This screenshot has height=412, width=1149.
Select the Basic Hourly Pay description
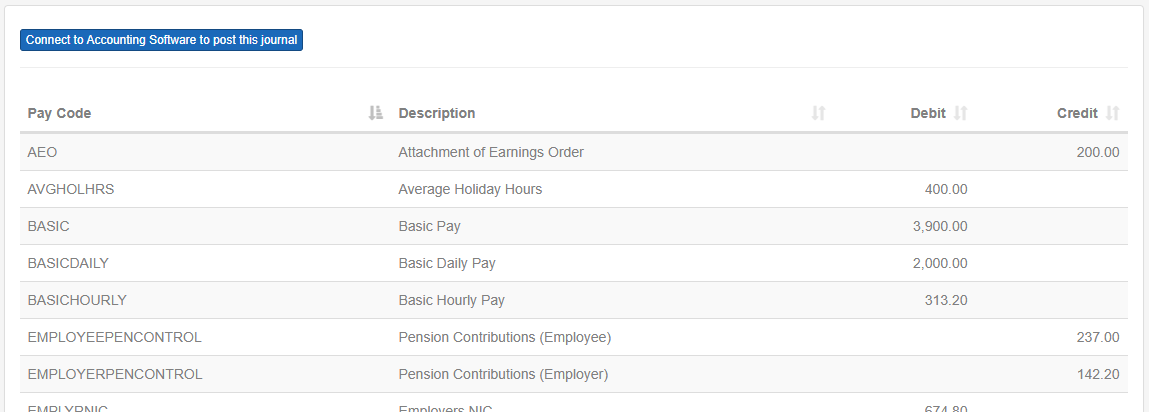tap(451, 300)
